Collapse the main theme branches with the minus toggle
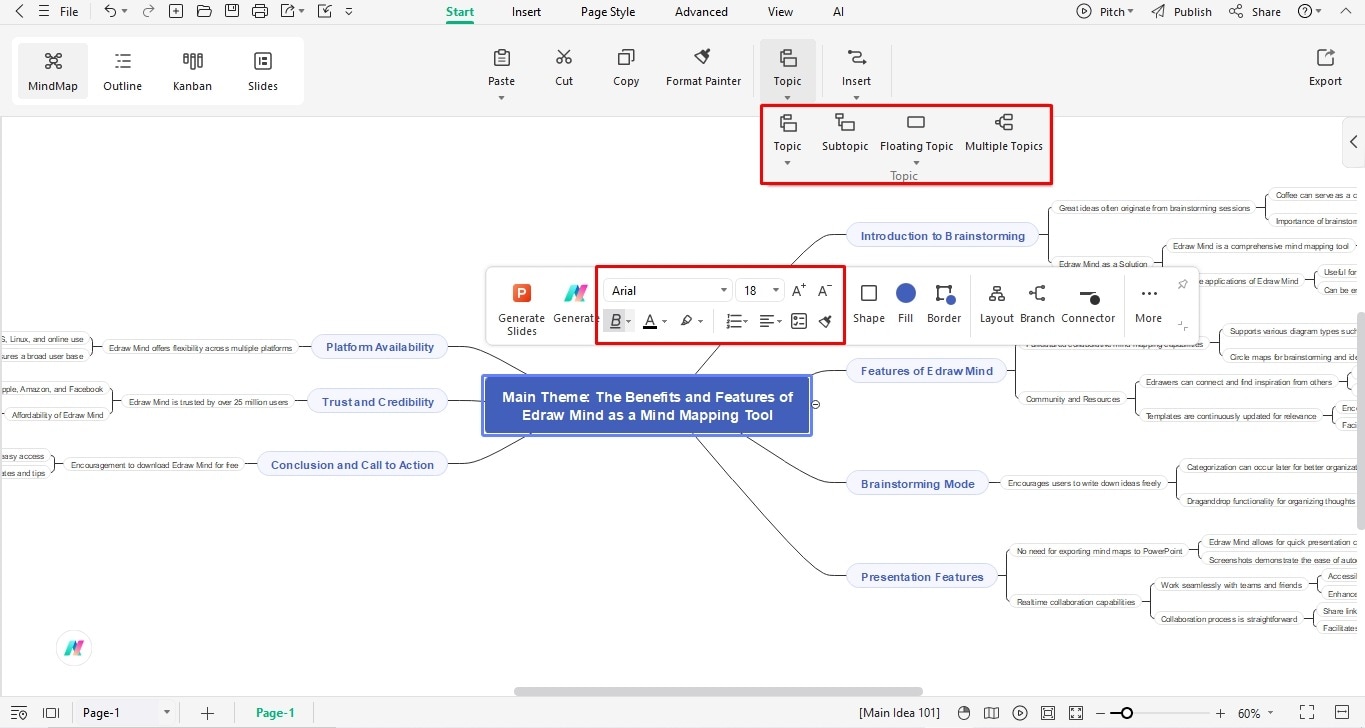 tap(817, 404)
